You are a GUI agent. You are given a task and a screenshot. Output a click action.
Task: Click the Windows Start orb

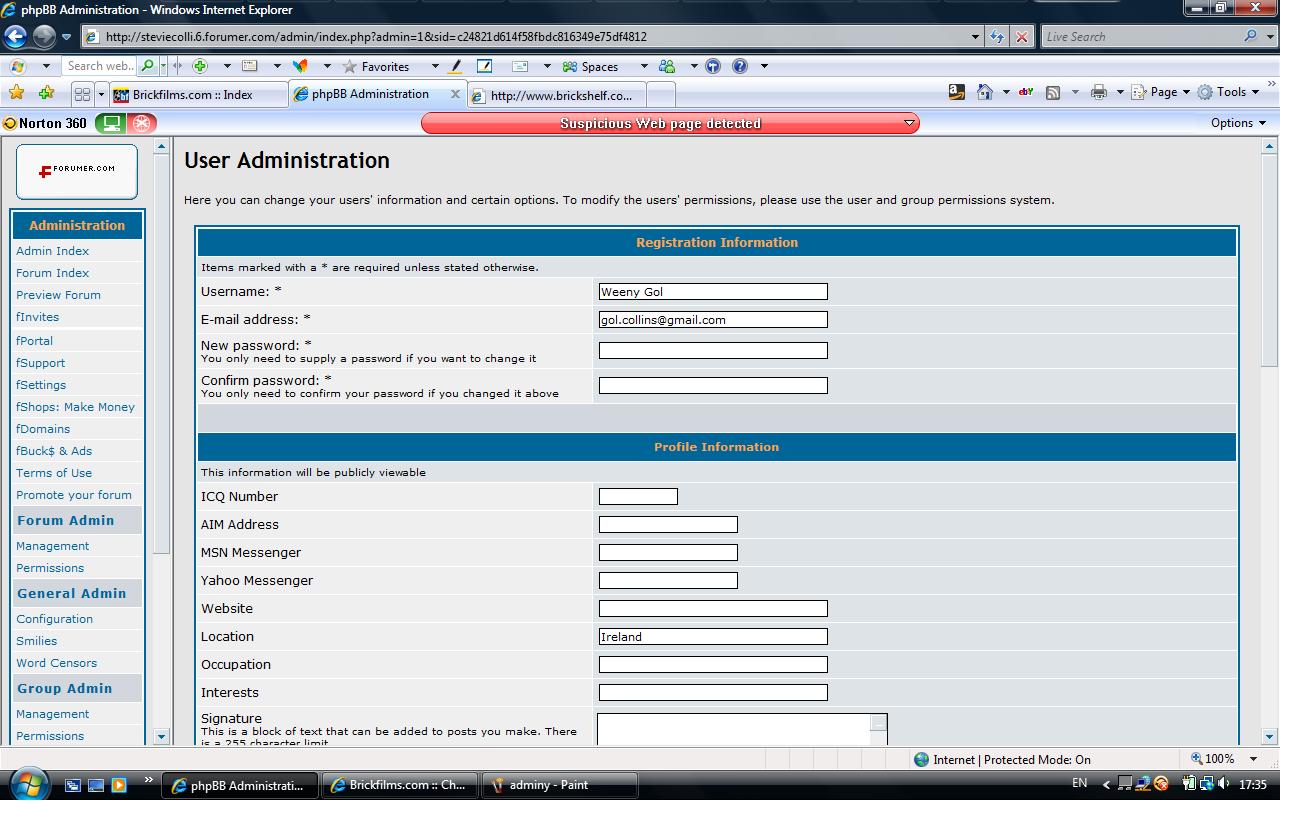[x=28, y=784]
